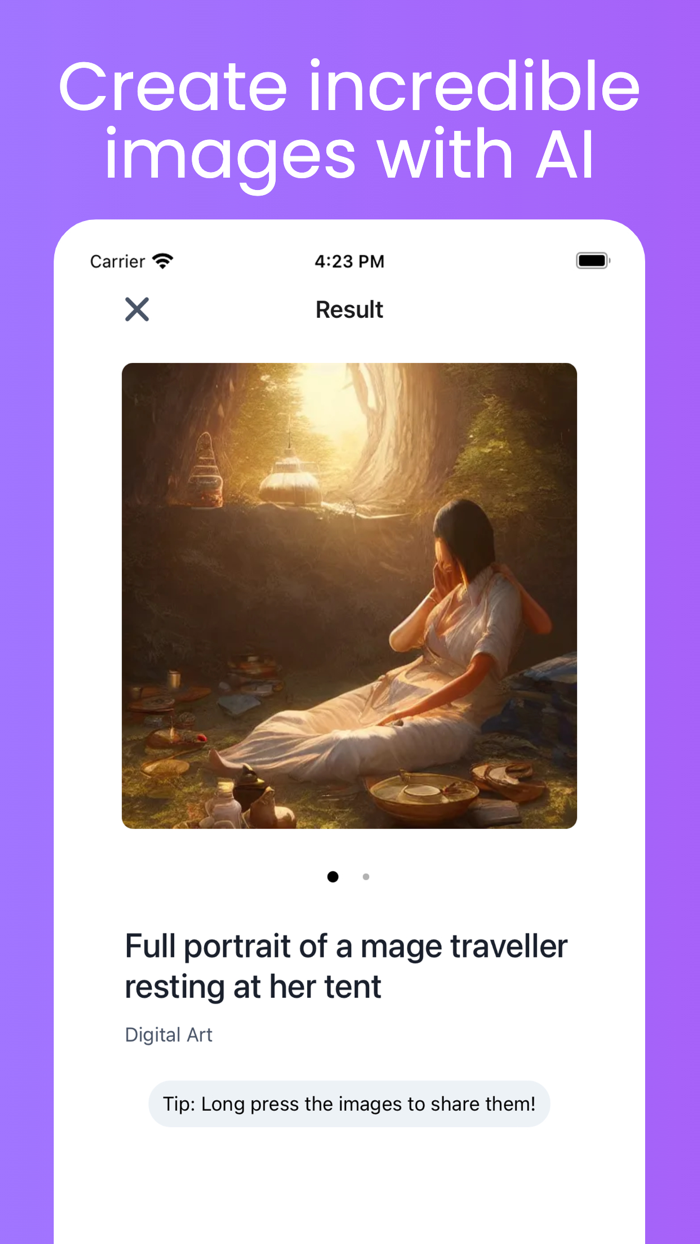The height and width of the screenshot is (1244, 700).
Task: Tap the 'Long press the images' tip pill
Action: tap(349, 1104)
